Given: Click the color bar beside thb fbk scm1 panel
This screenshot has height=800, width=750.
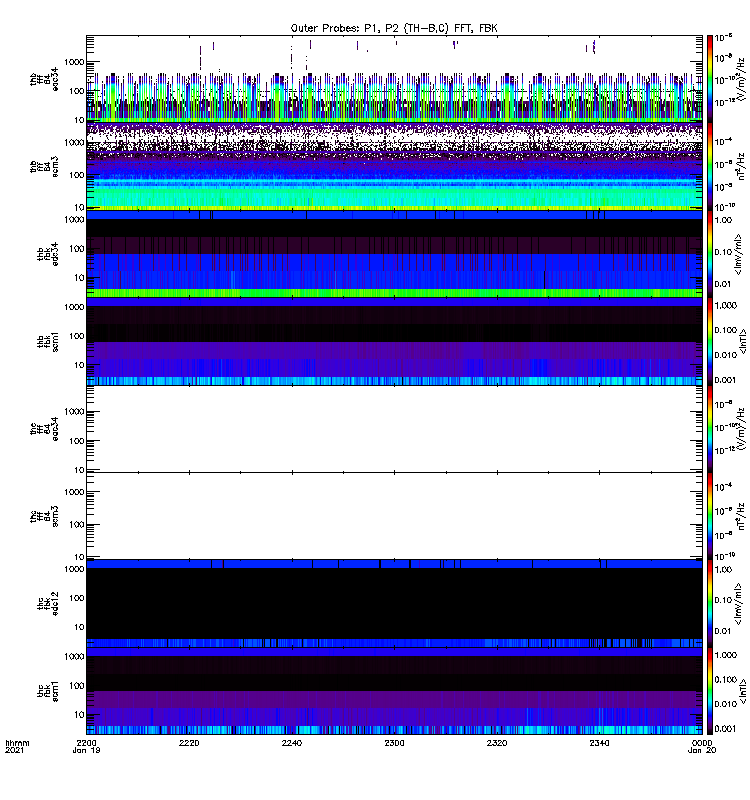Looking at the screenshot, I should coord(710,341).
